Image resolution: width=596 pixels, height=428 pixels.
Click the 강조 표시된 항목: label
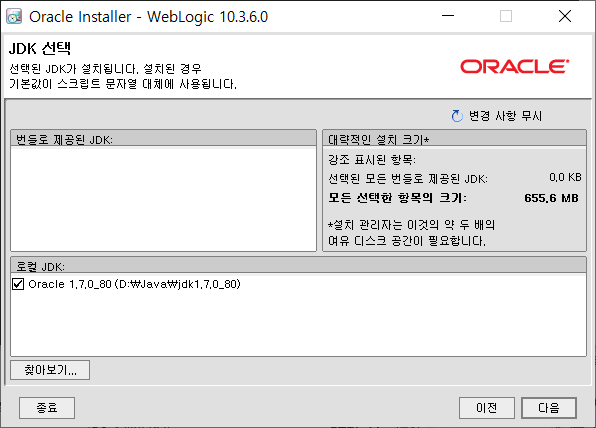(x=372, y=160)
